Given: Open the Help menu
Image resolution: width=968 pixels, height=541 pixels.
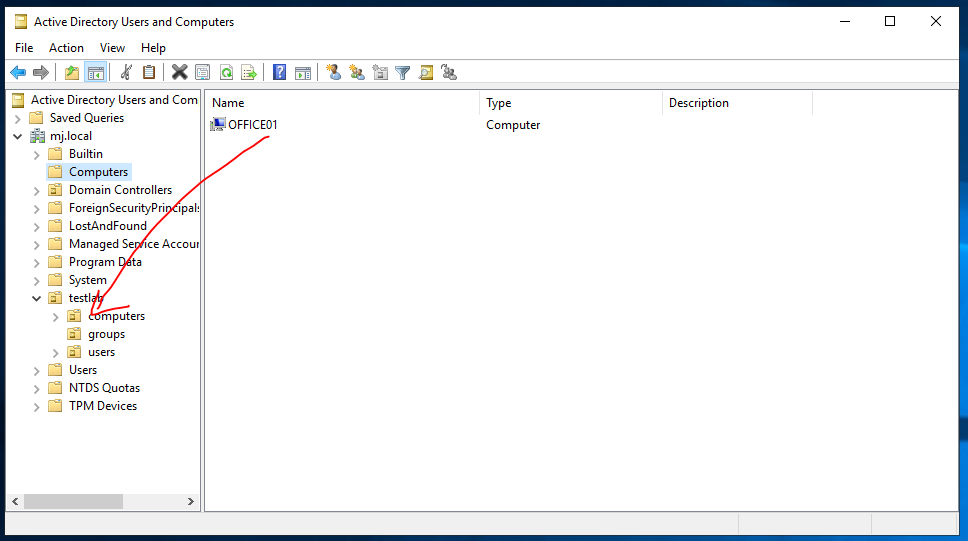Looking at the screenshot, I should (153, 48).
